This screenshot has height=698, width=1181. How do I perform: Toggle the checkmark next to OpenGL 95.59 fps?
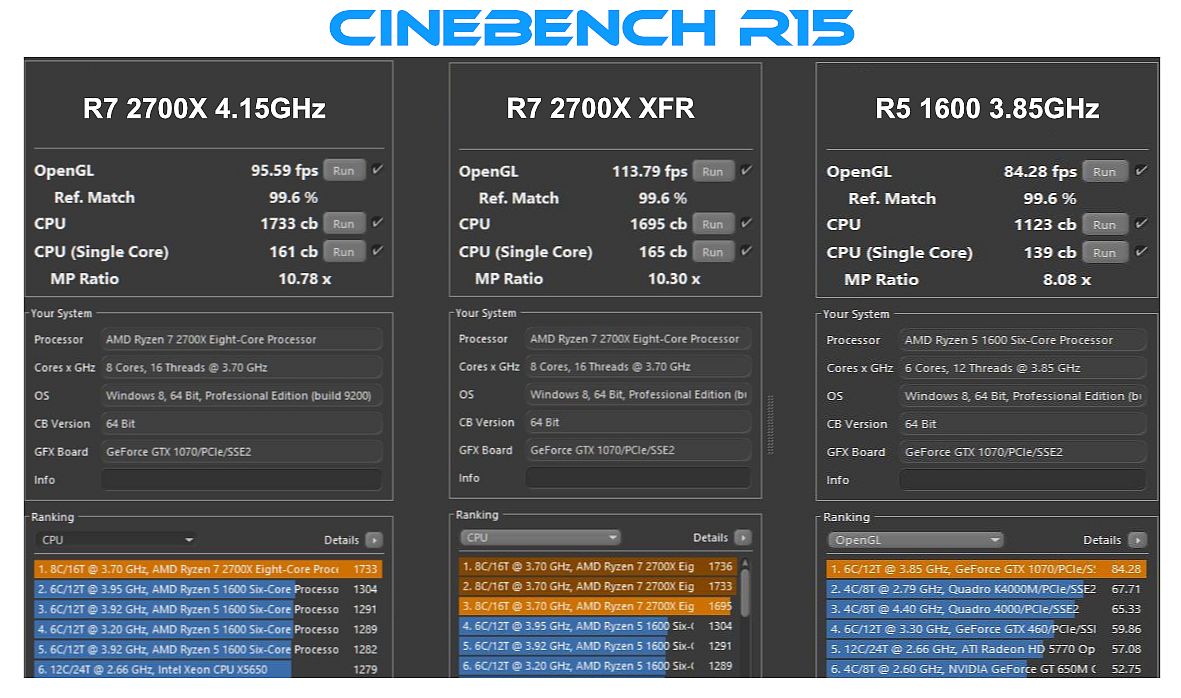point(377,170)
